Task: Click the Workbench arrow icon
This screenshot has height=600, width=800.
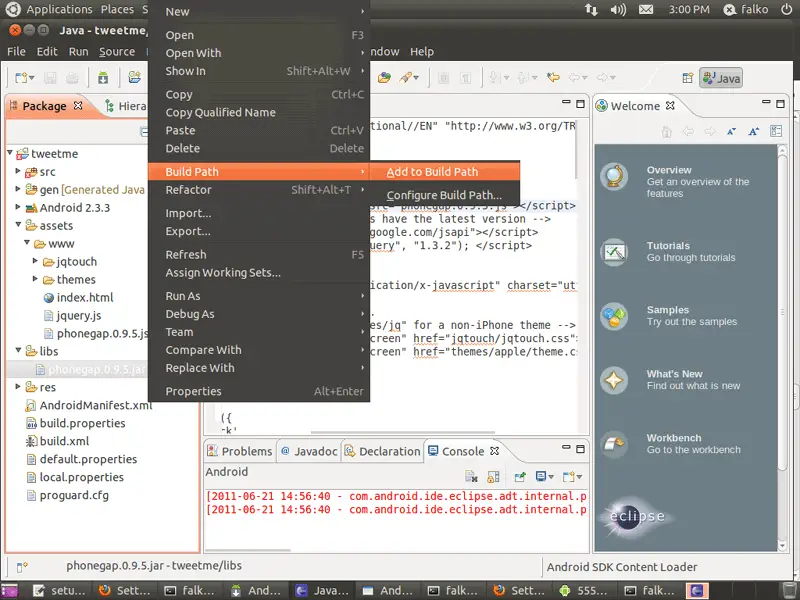Action: [x=614, y=444]
